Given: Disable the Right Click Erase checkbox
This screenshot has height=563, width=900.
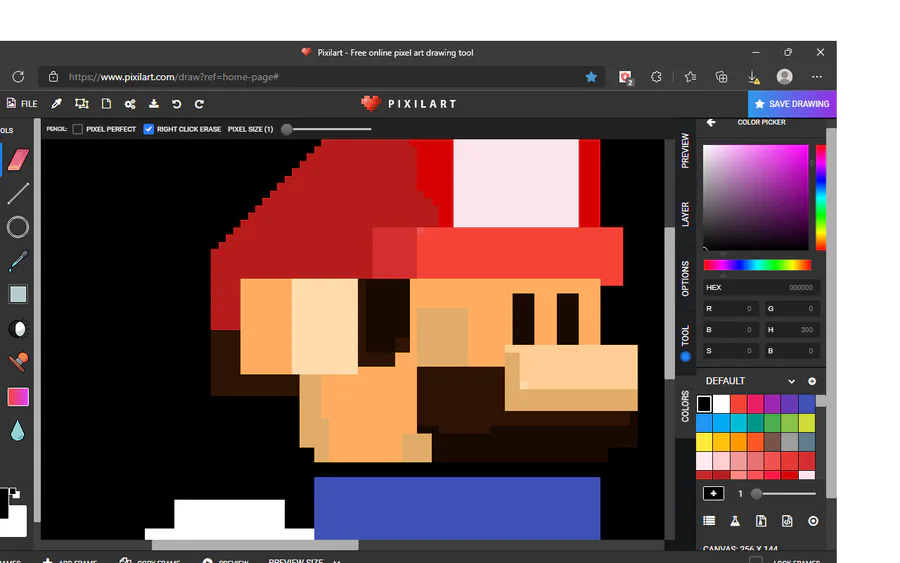Looking at the screenshot, I should 149,129.
